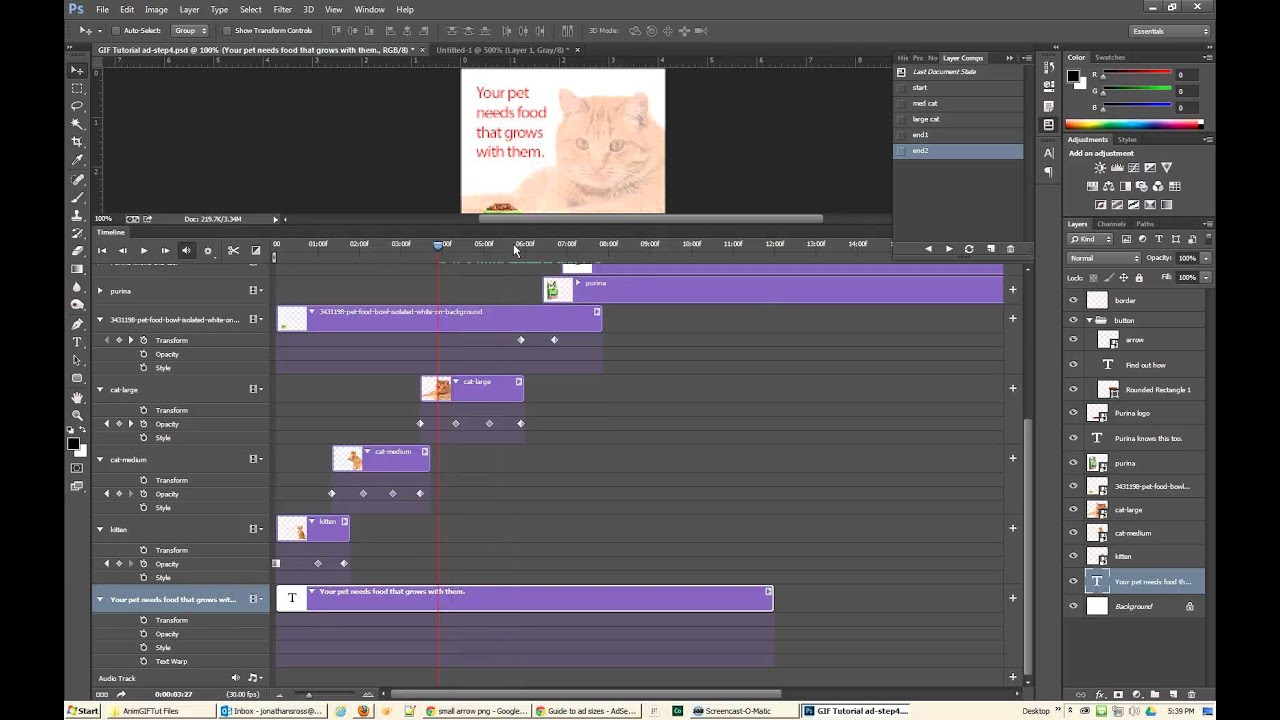Image resolution: width=1280 pixels, height=720 pixels.
Task: Toggle visibility of the kitten layer
Action: [1074, 556]
